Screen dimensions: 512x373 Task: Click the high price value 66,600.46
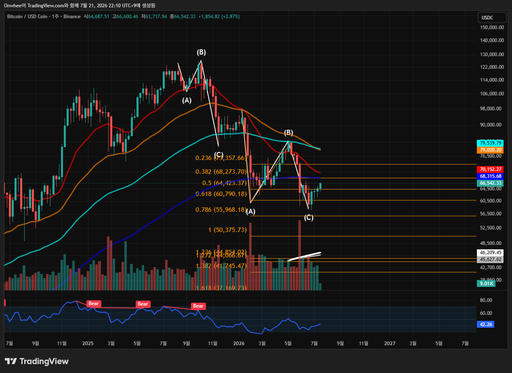tap(127, 16)
